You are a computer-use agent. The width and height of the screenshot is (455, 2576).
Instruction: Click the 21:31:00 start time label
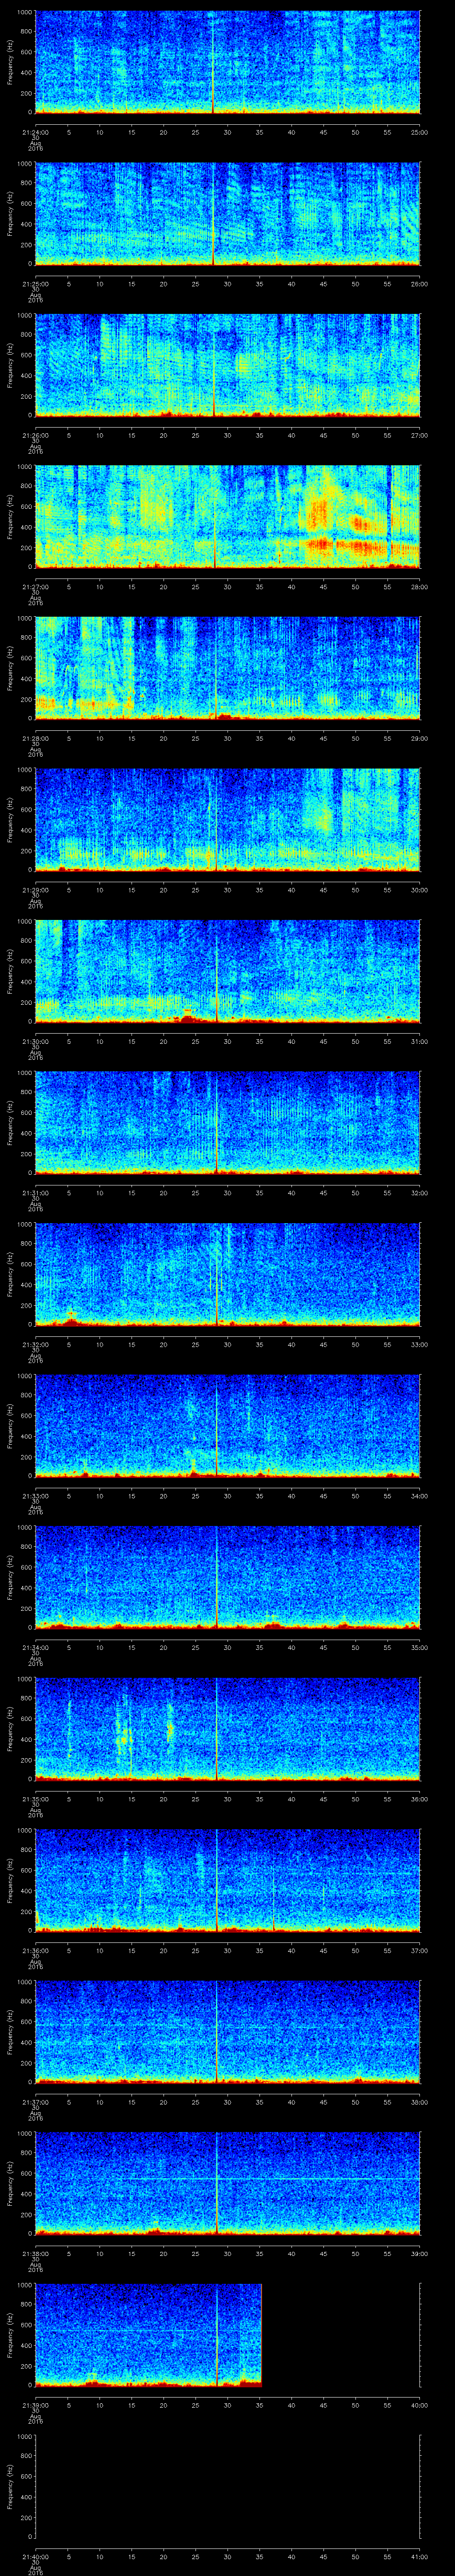coord(35,1193)
